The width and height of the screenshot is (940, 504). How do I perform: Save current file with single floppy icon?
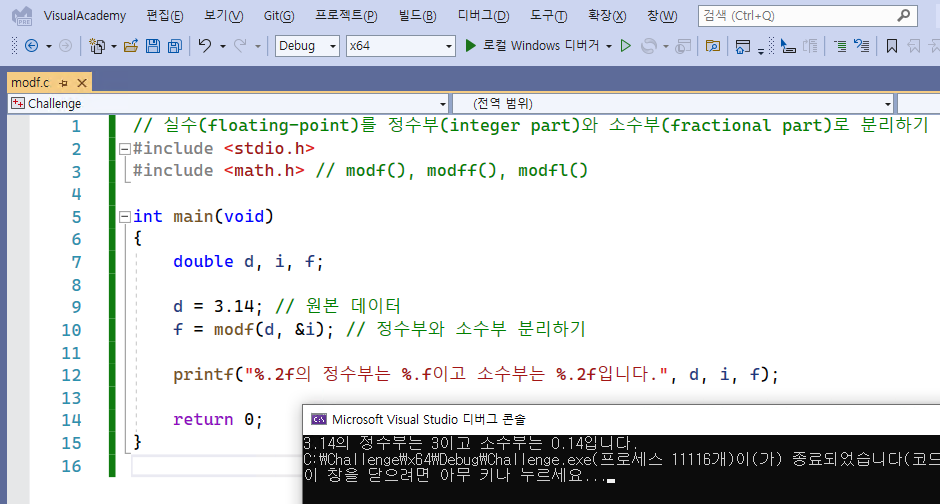click(153, 46)
